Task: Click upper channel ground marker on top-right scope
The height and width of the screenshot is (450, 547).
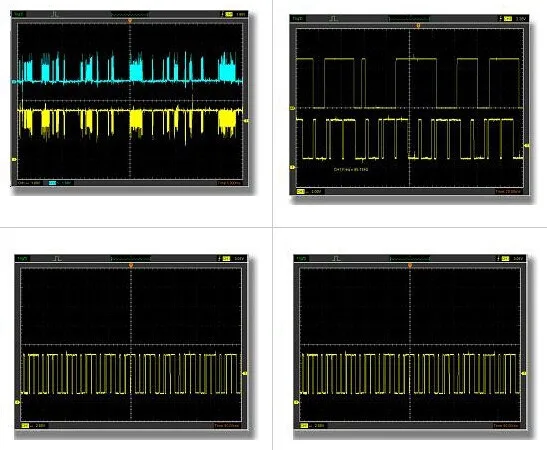Action: [293, 108]
